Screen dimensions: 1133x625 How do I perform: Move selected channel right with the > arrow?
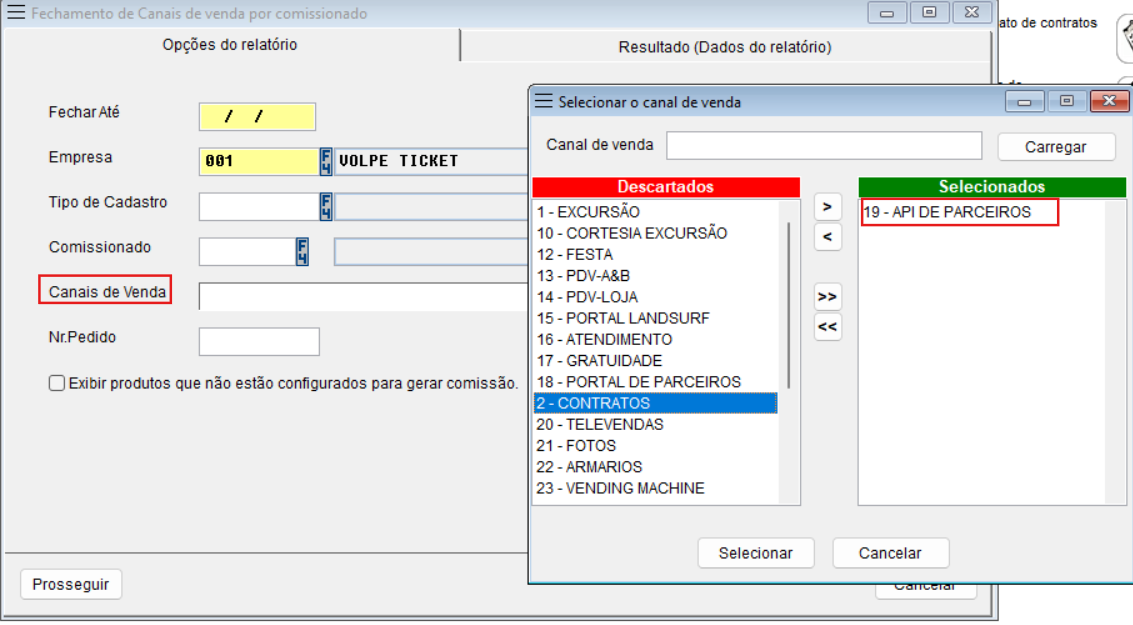pos(827,207)
